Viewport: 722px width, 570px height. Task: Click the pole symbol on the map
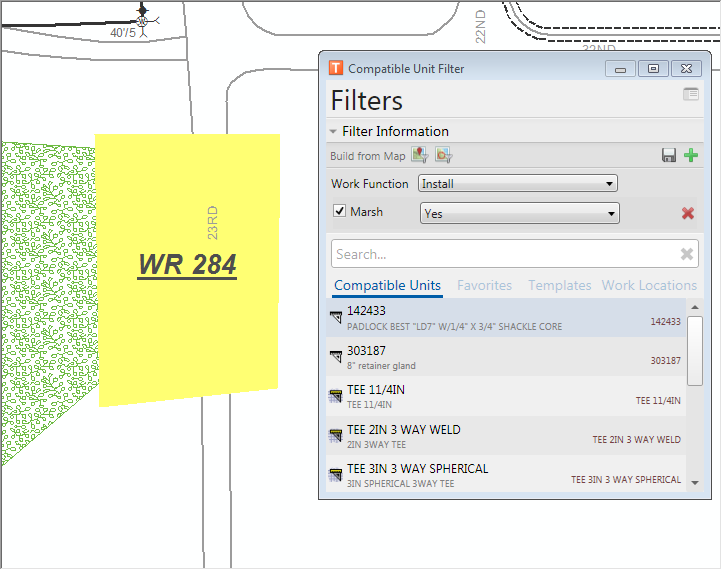tap(143, 21)
